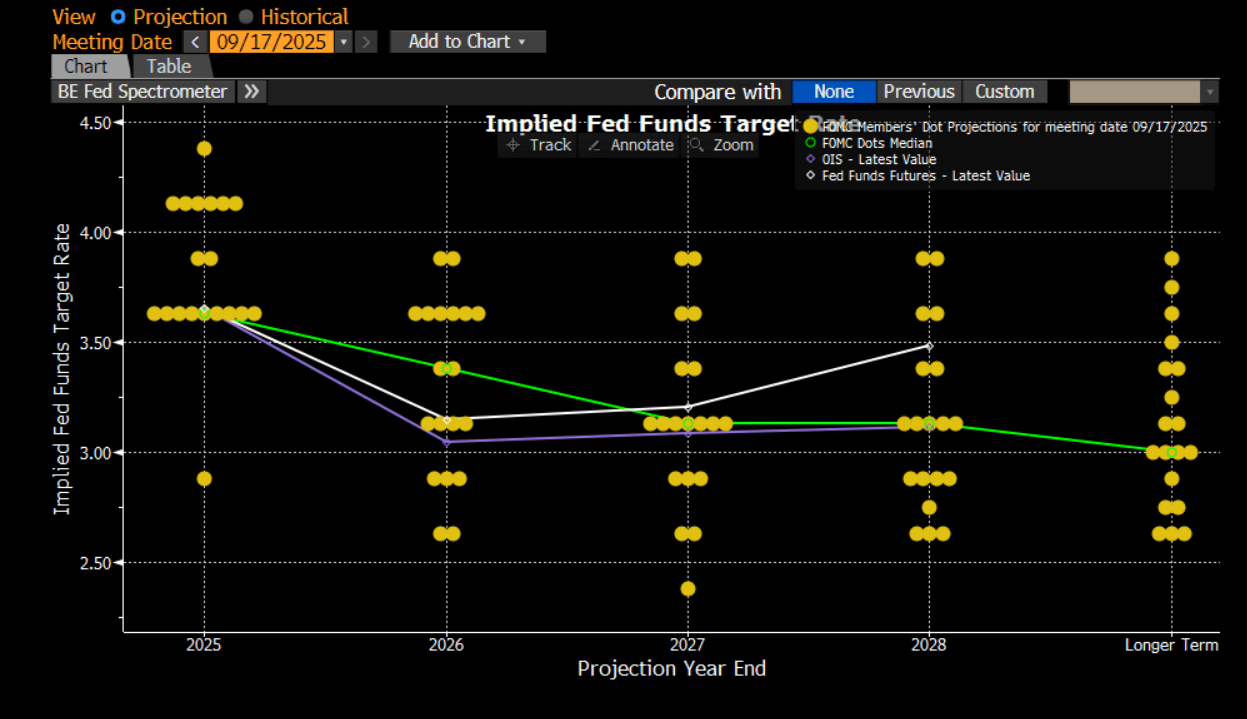
Task: Select the Projection view radio button
Action: point(118,17)
